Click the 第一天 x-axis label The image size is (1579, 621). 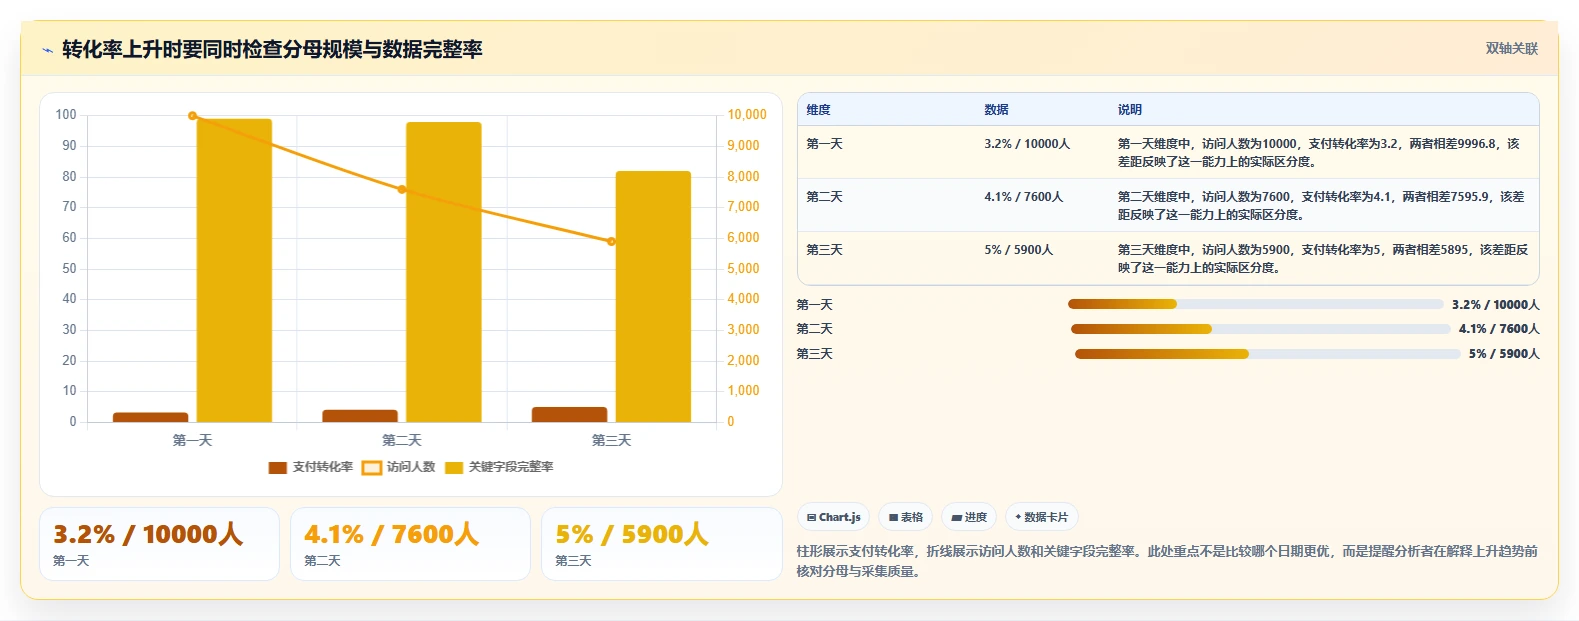192,440
